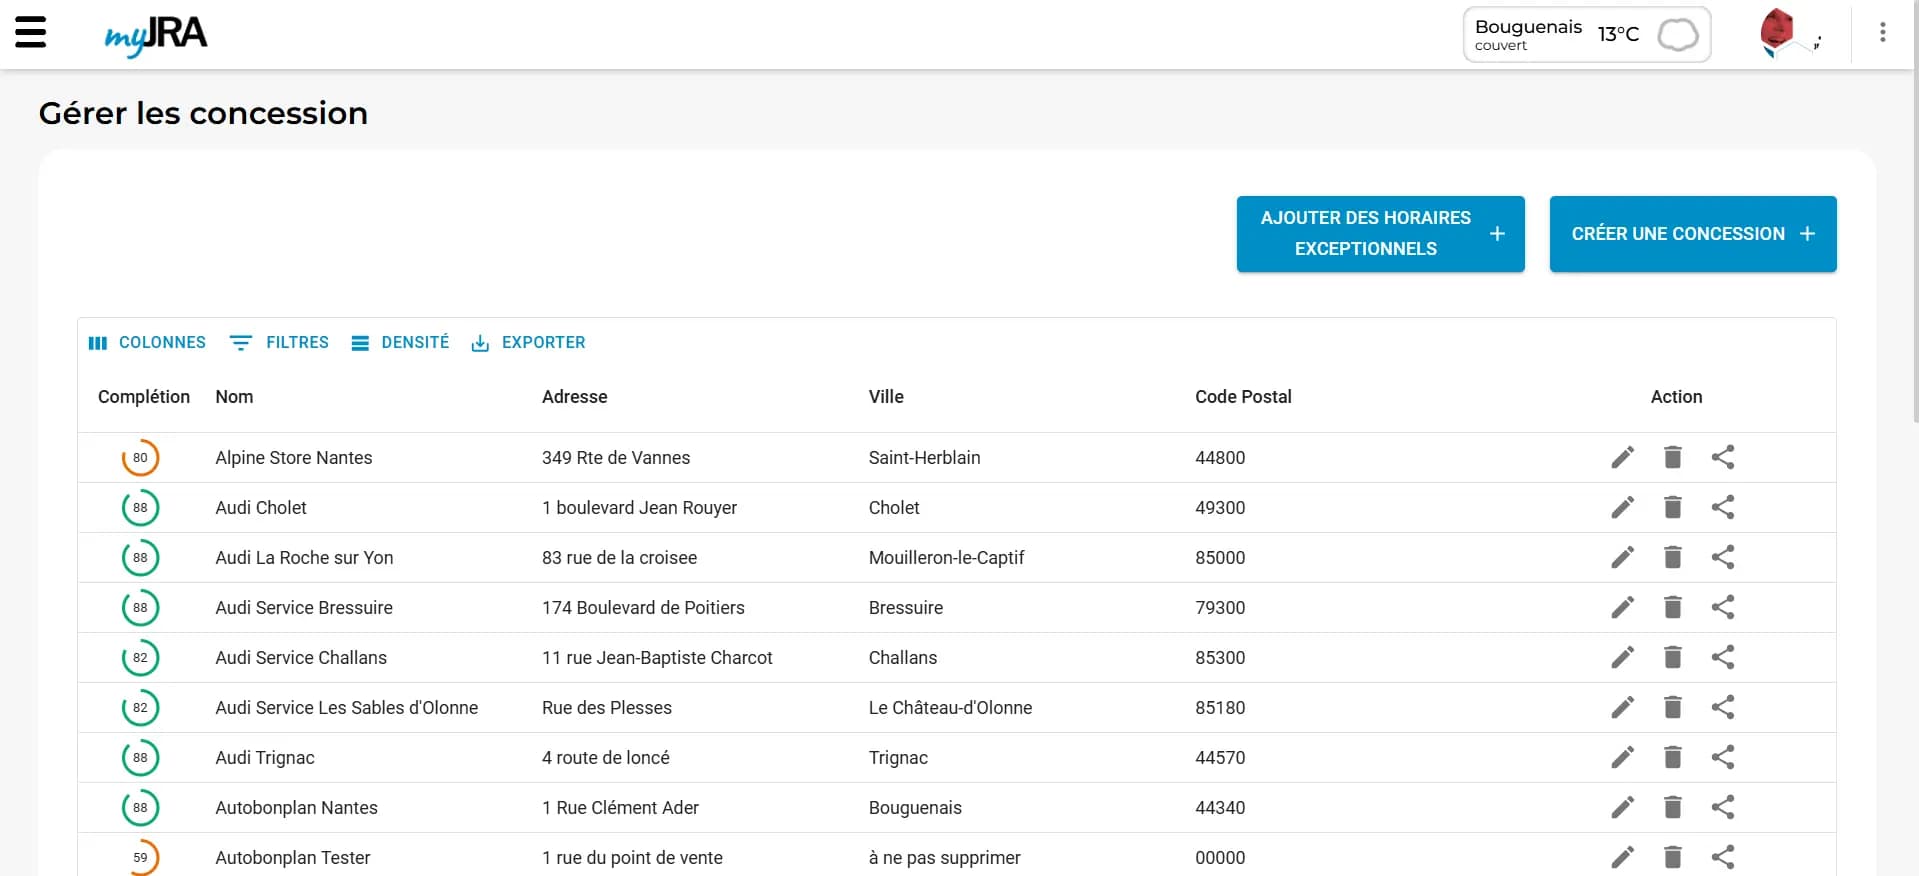Screen dimensions: 1919x876
Task: Click trash icon for Autobonplan Nantes
Action: [1672, 808]
